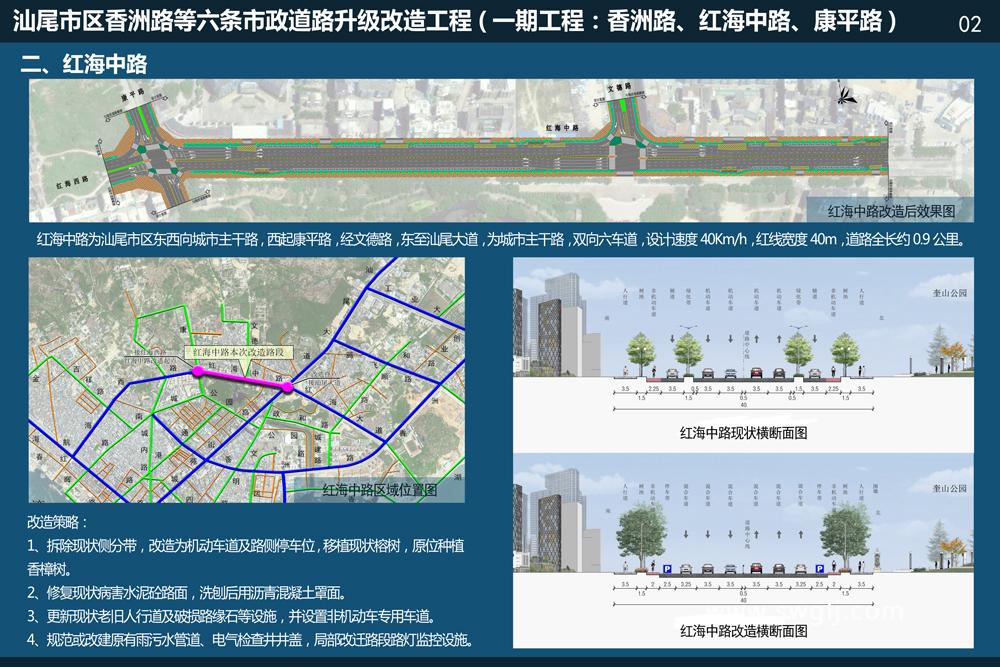Click the caption 红海中路改造横断面图
Viewport: 1000px width, 667px height.
click(743, 630)
